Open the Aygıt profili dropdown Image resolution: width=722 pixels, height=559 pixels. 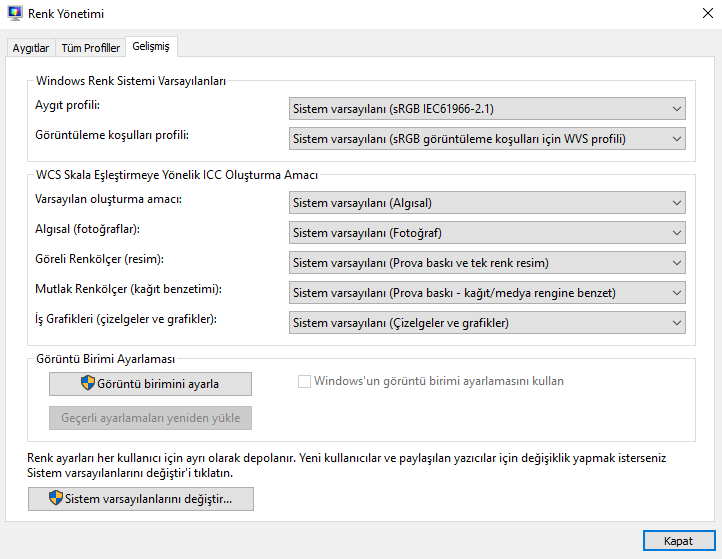[487, 109]
